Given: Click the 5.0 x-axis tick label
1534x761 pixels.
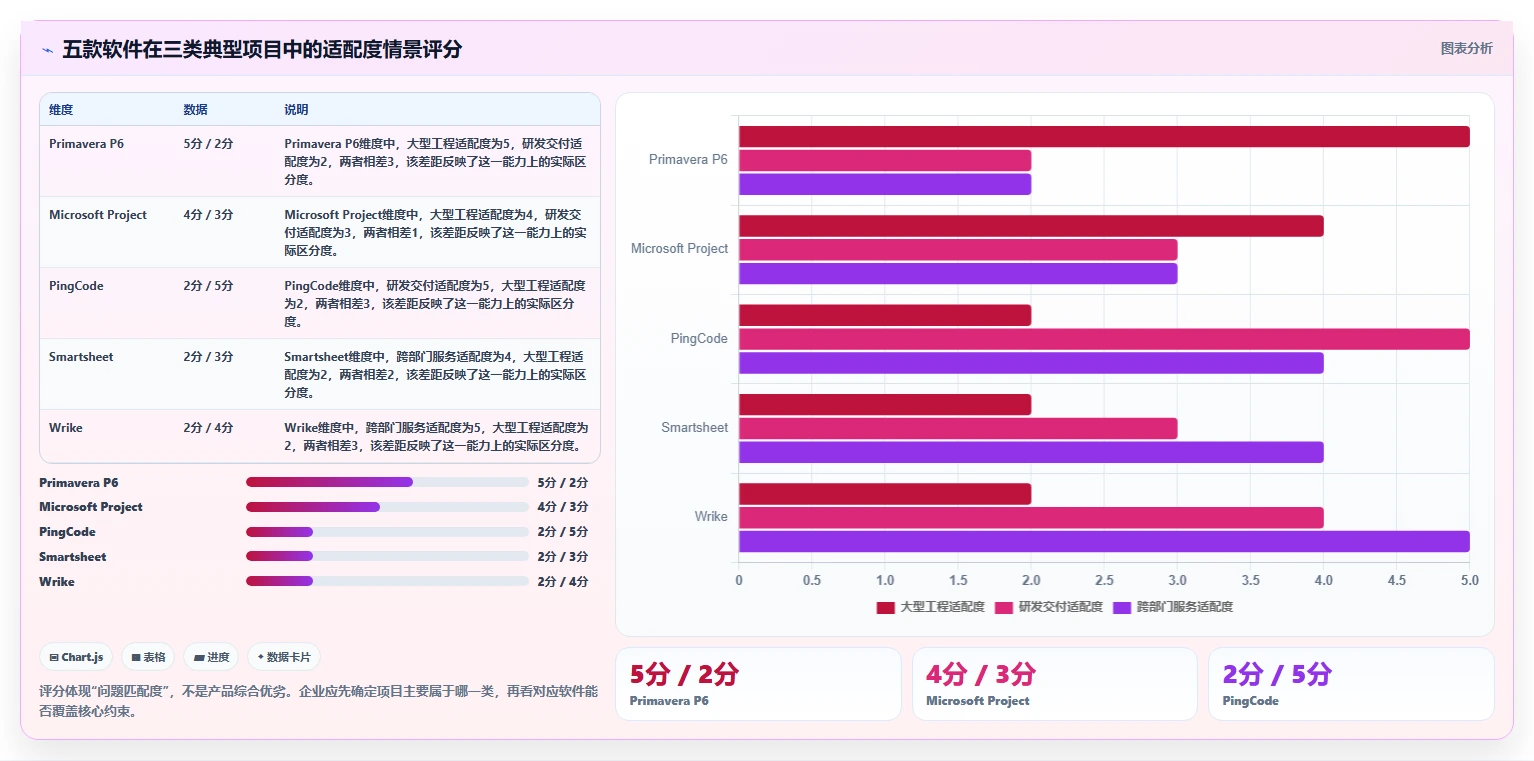Looking at the screenshot, I should click(1469, 581).
